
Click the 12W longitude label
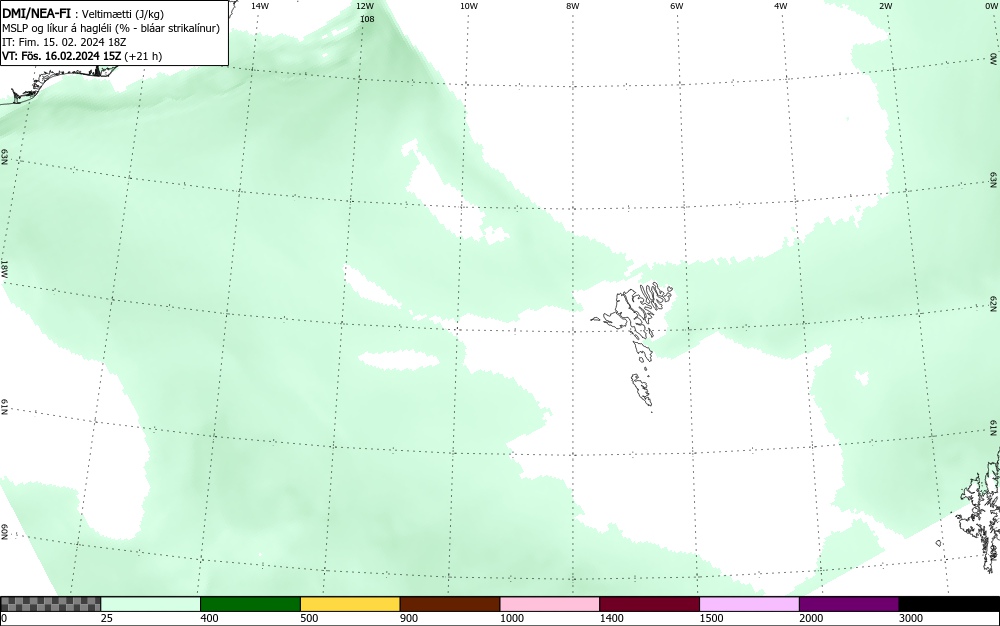tap(364, 6)
